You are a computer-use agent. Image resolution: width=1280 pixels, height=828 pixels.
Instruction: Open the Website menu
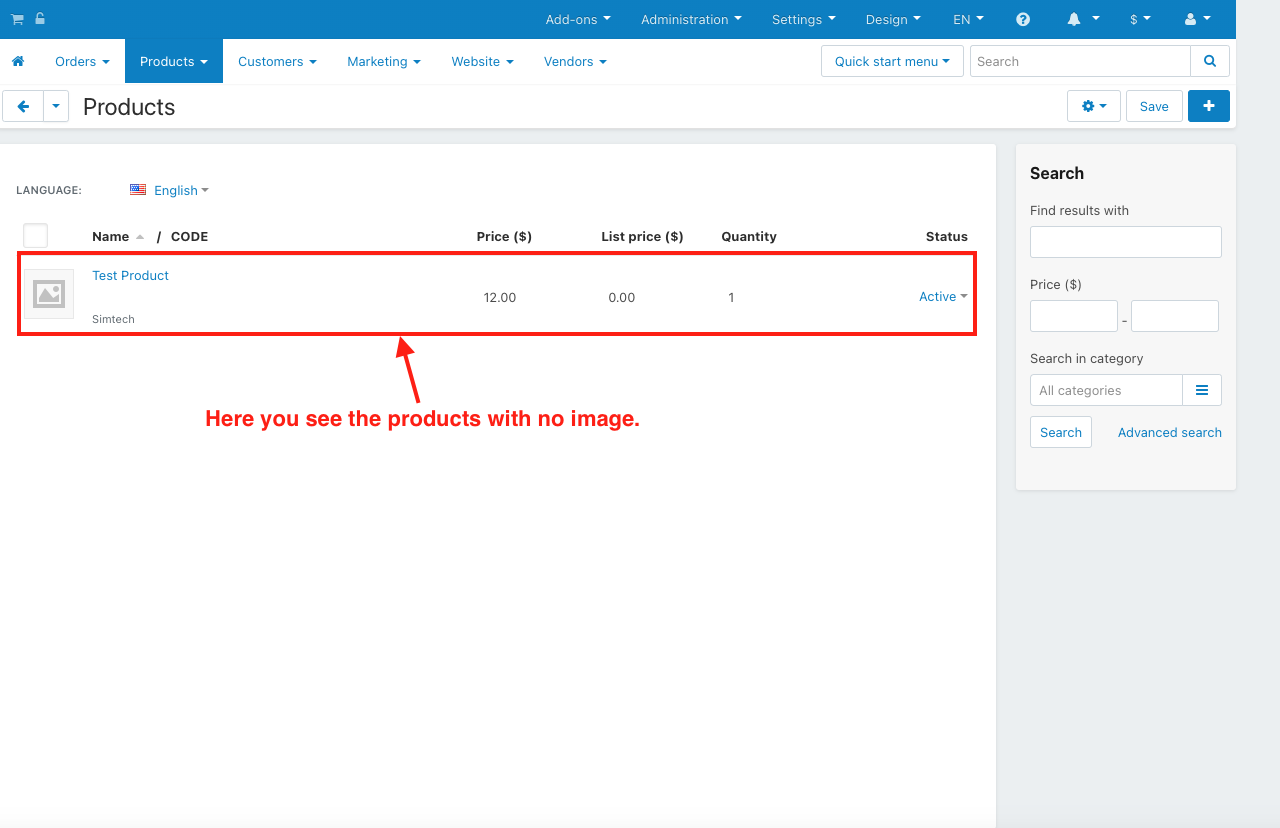482,61
